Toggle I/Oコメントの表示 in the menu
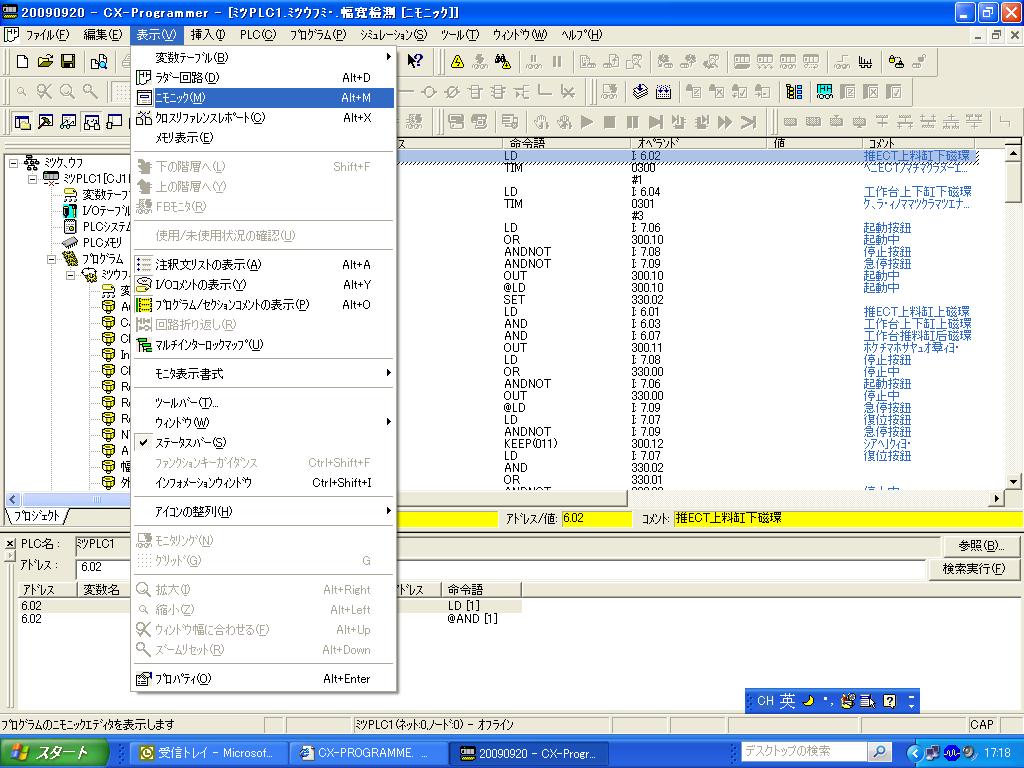This screenshot has width=1024, height=768. (x=200, y=285)
